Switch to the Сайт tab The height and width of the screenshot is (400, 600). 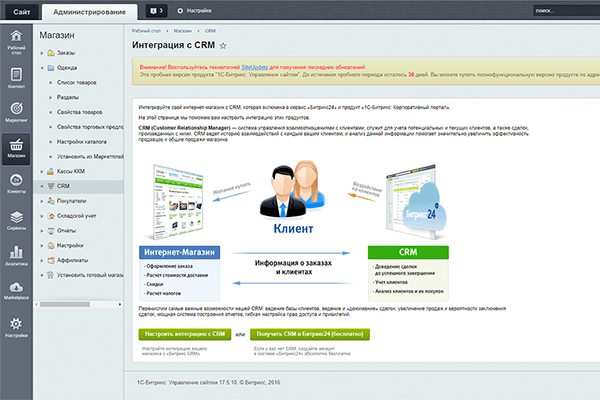(20, 10)
